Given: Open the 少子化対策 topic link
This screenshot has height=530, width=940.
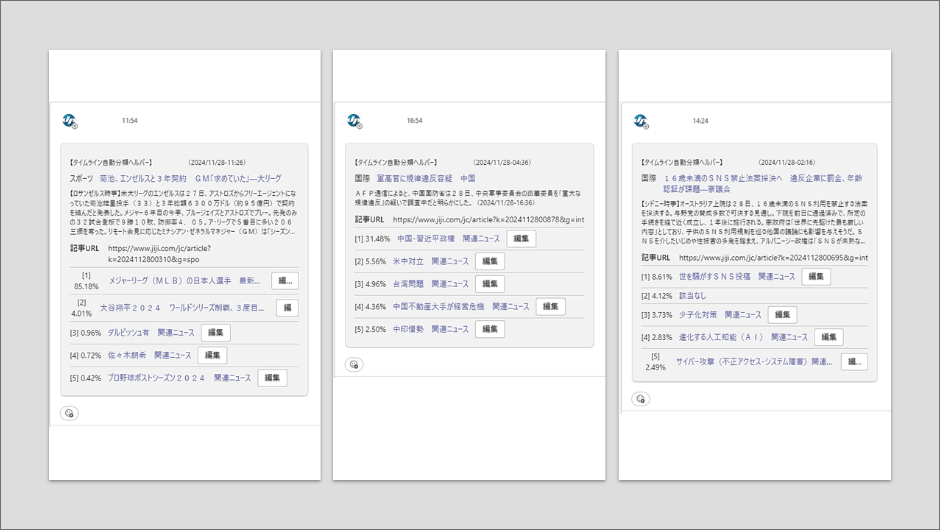Looking at the screenshot, I should coord(698,315).
